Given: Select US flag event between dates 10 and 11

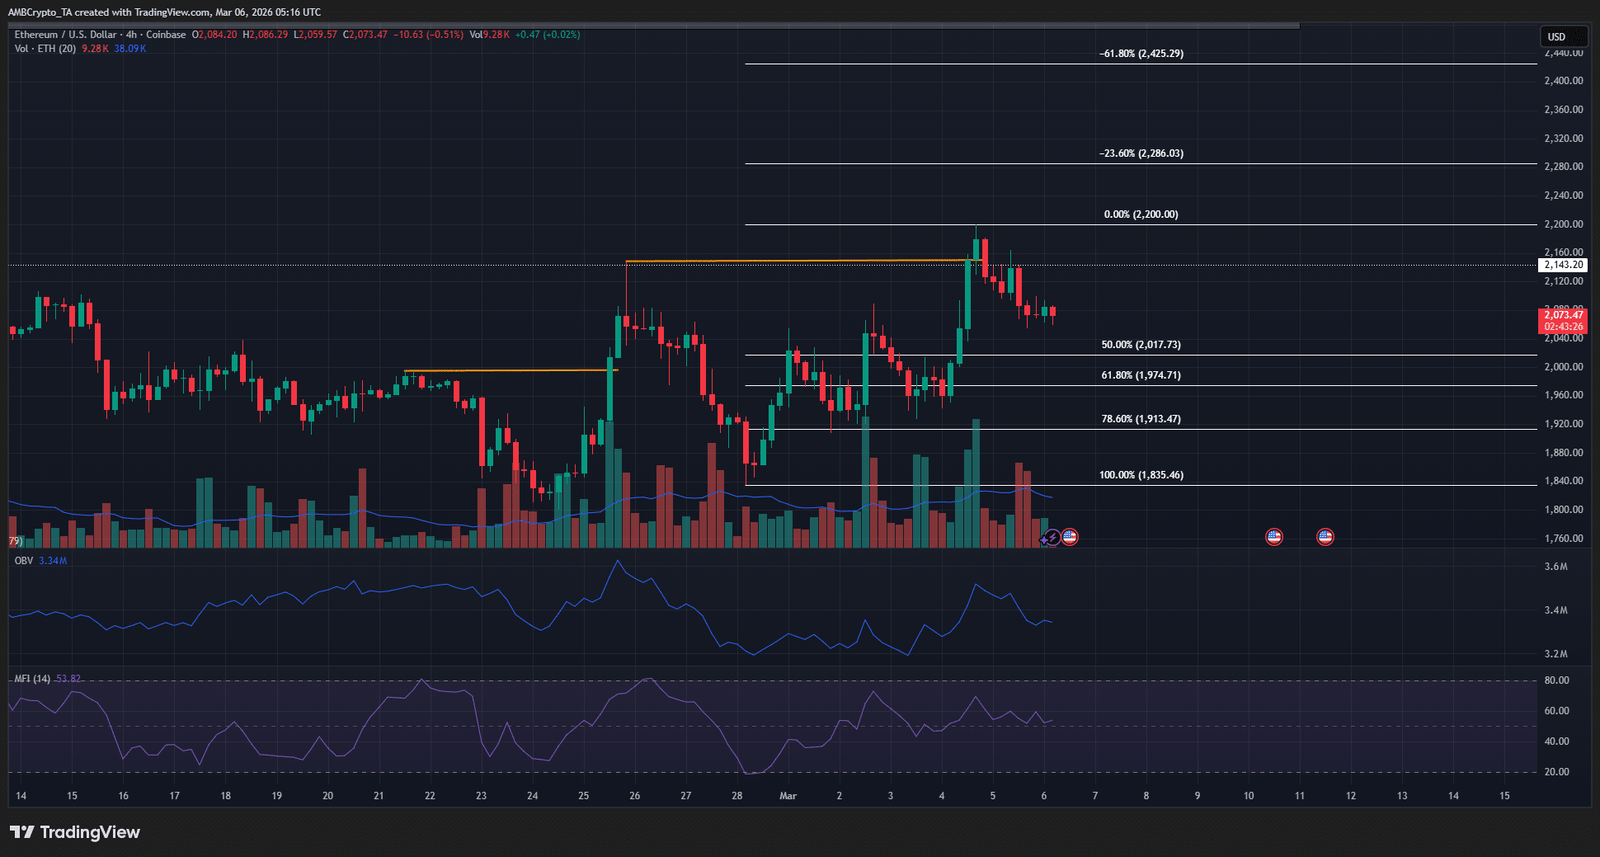Looking at the screenshot, I should coord(1274,537).
